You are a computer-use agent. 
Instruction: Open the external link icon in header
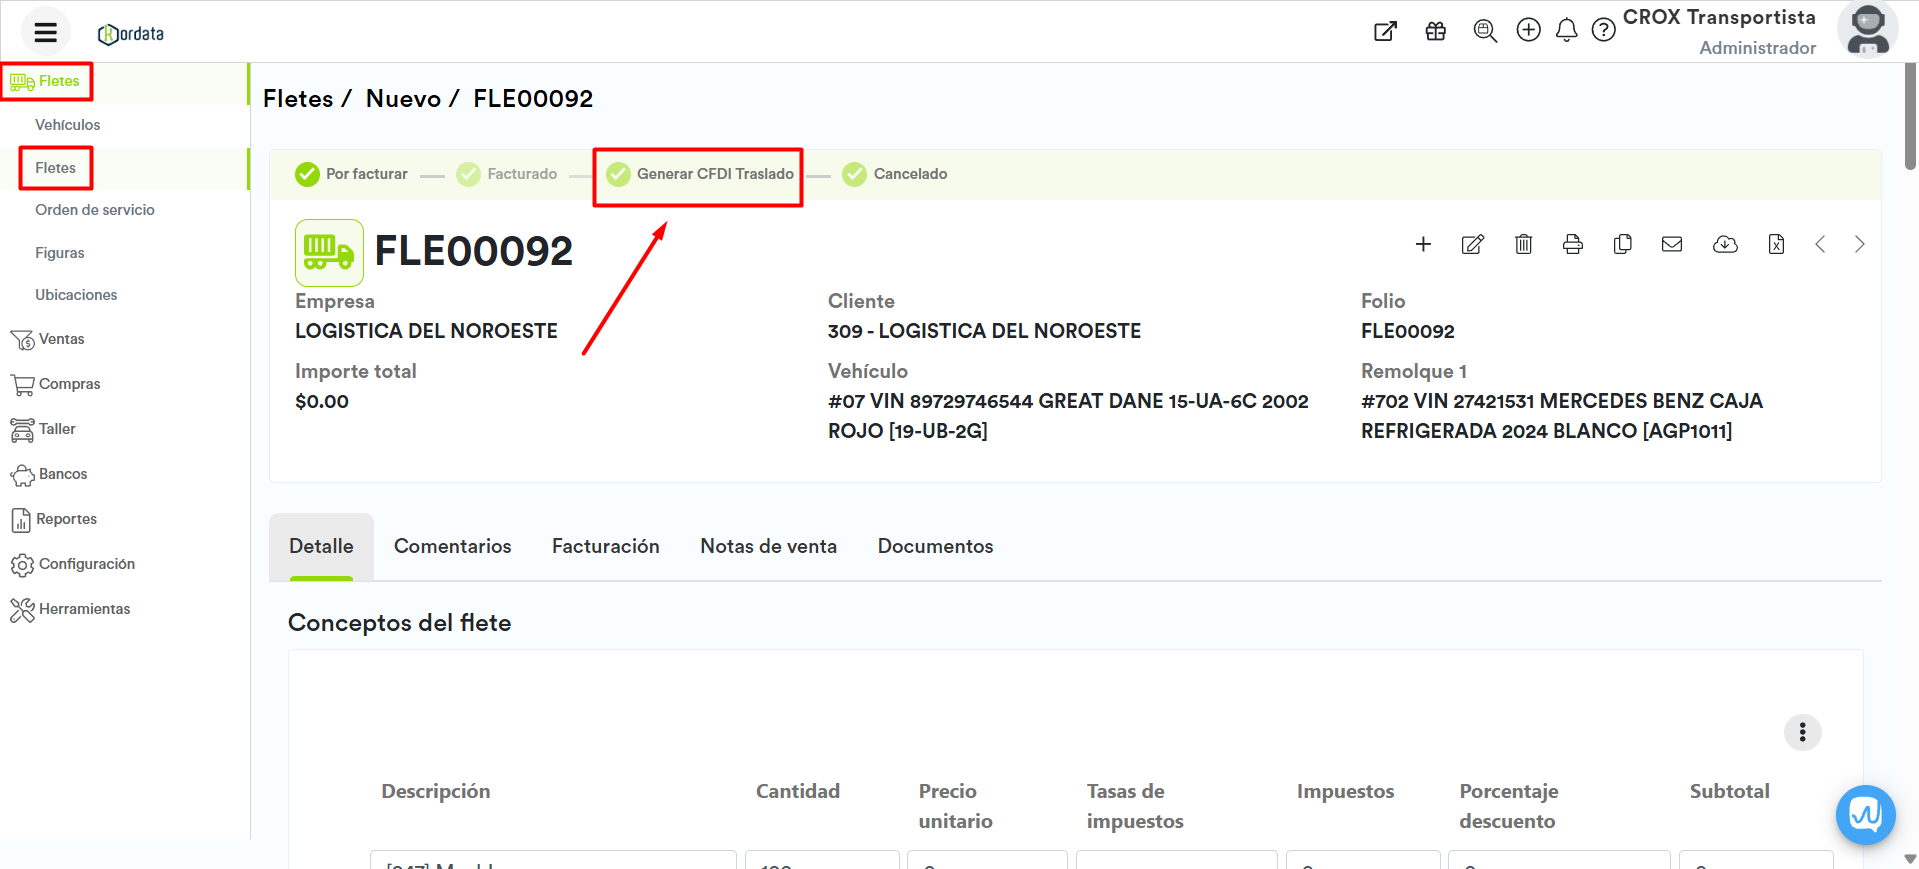[x=1385, y=31]
